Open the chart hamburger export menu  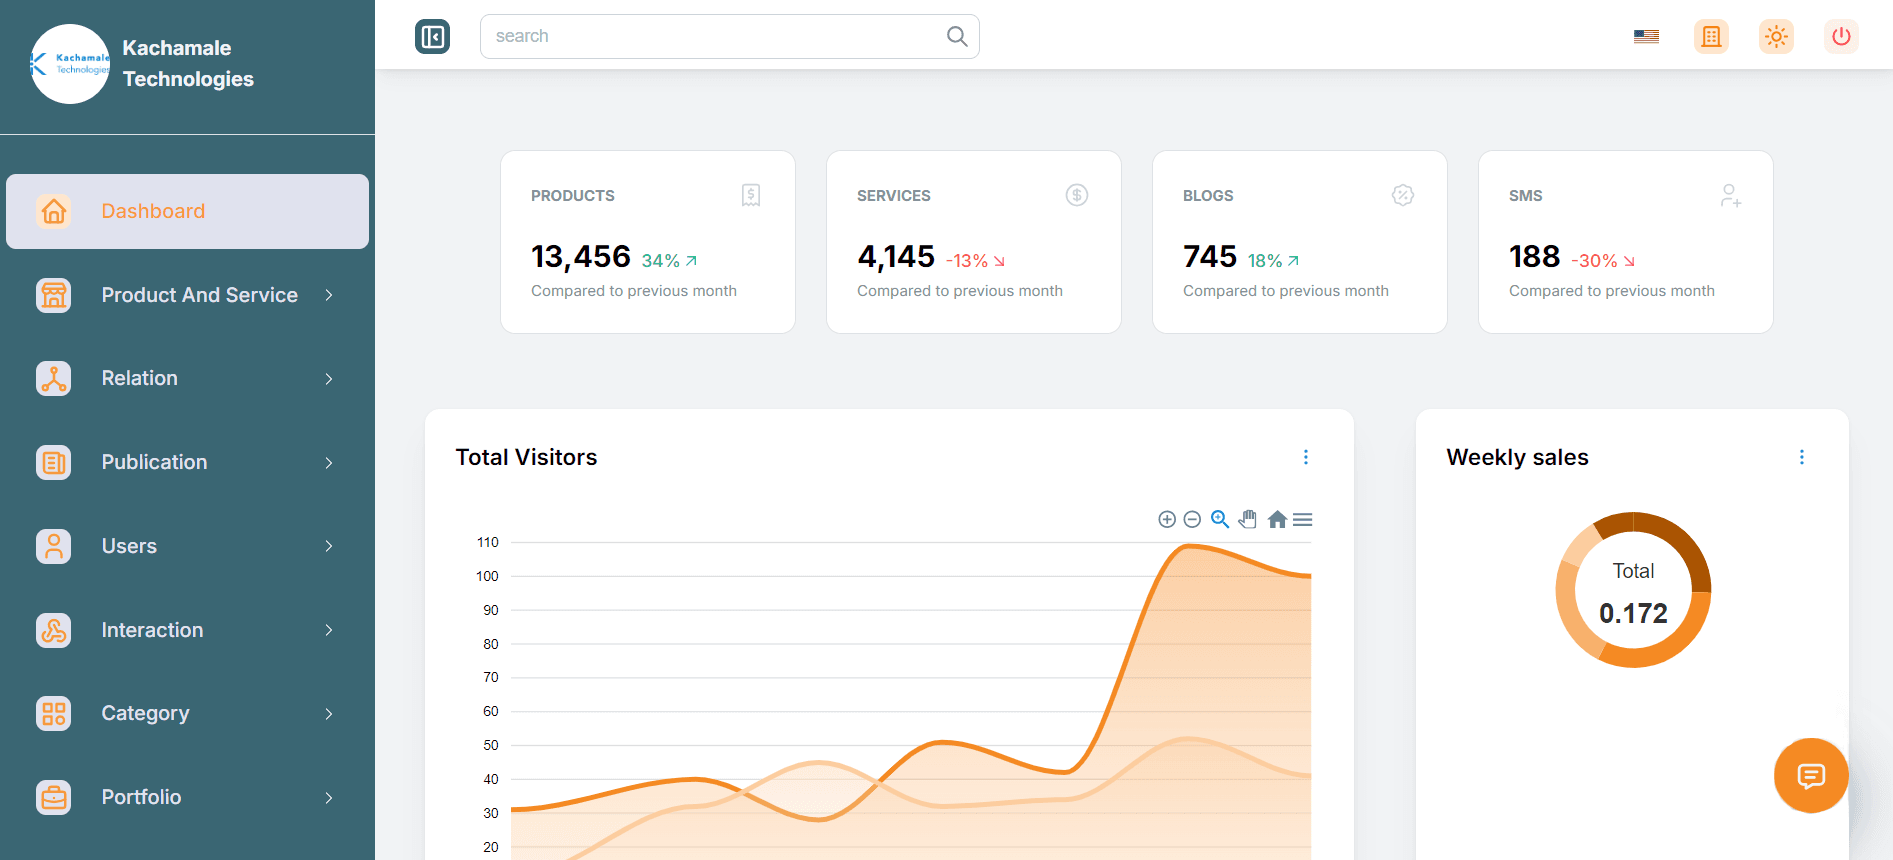[1302, 519]
